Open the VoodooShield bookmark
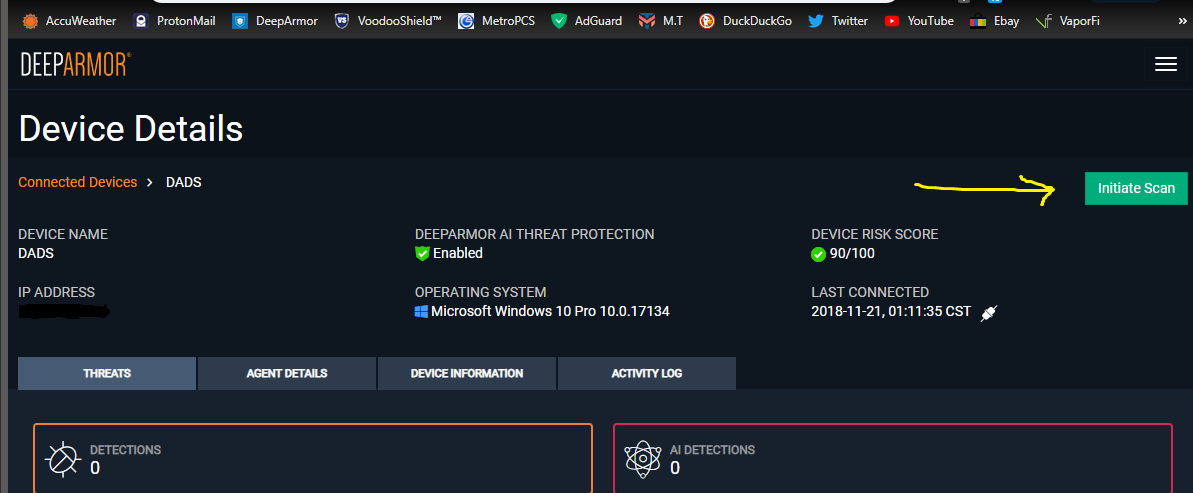Screen dimensions: 1193x493 pos(388,21)
